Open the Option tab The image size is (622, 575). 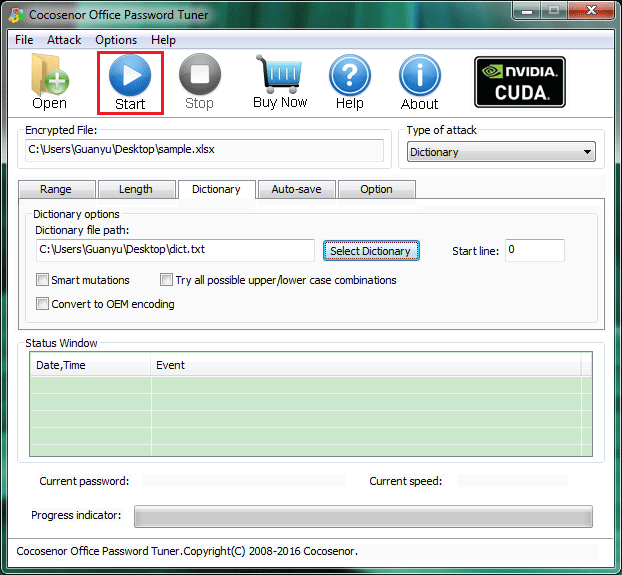pos(376,189)
